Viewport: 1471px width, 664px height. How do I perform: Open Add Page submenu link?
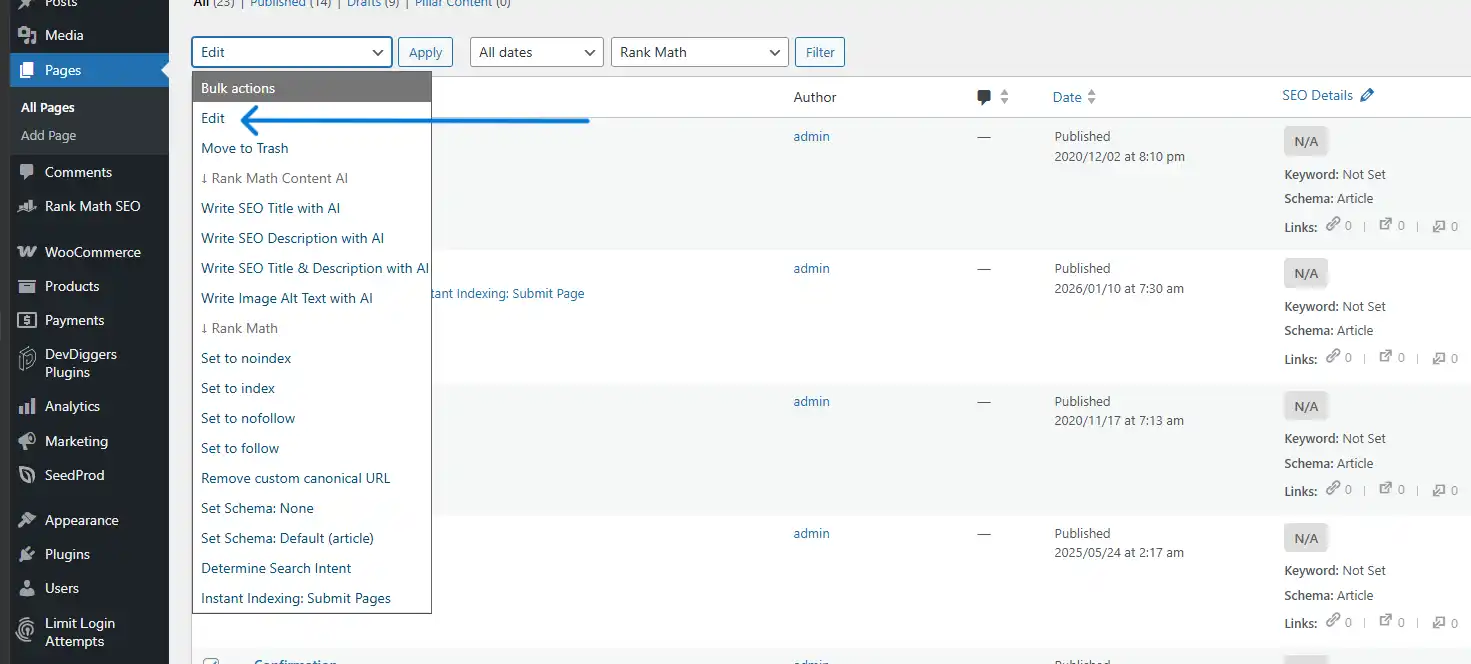(x=49, y=135)
